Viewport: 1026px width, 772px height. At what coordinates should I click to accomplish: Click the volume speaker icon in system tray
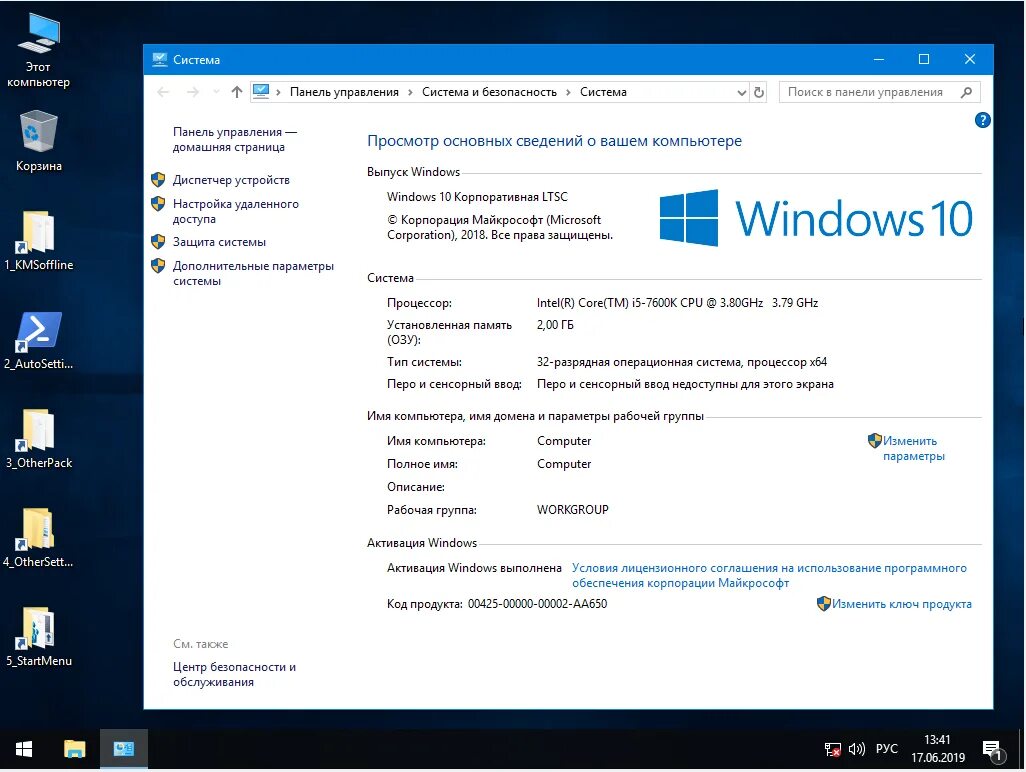[x=856, y=748]
